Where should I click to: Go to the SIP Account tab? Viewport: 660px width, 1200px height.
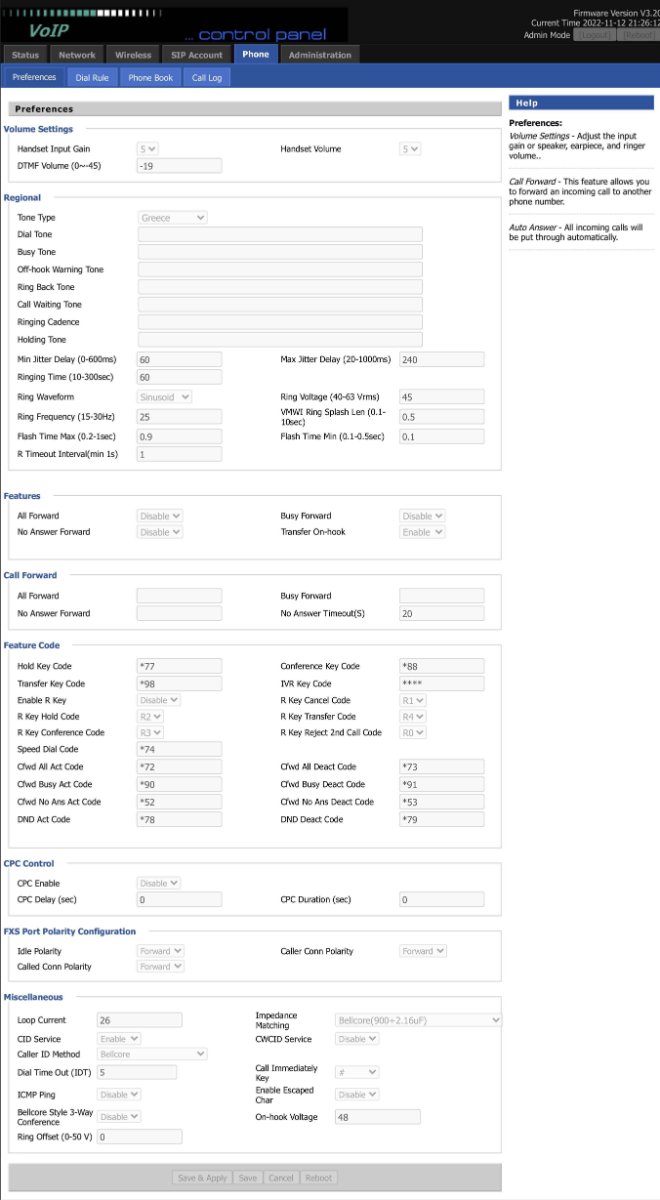[197, 55]
